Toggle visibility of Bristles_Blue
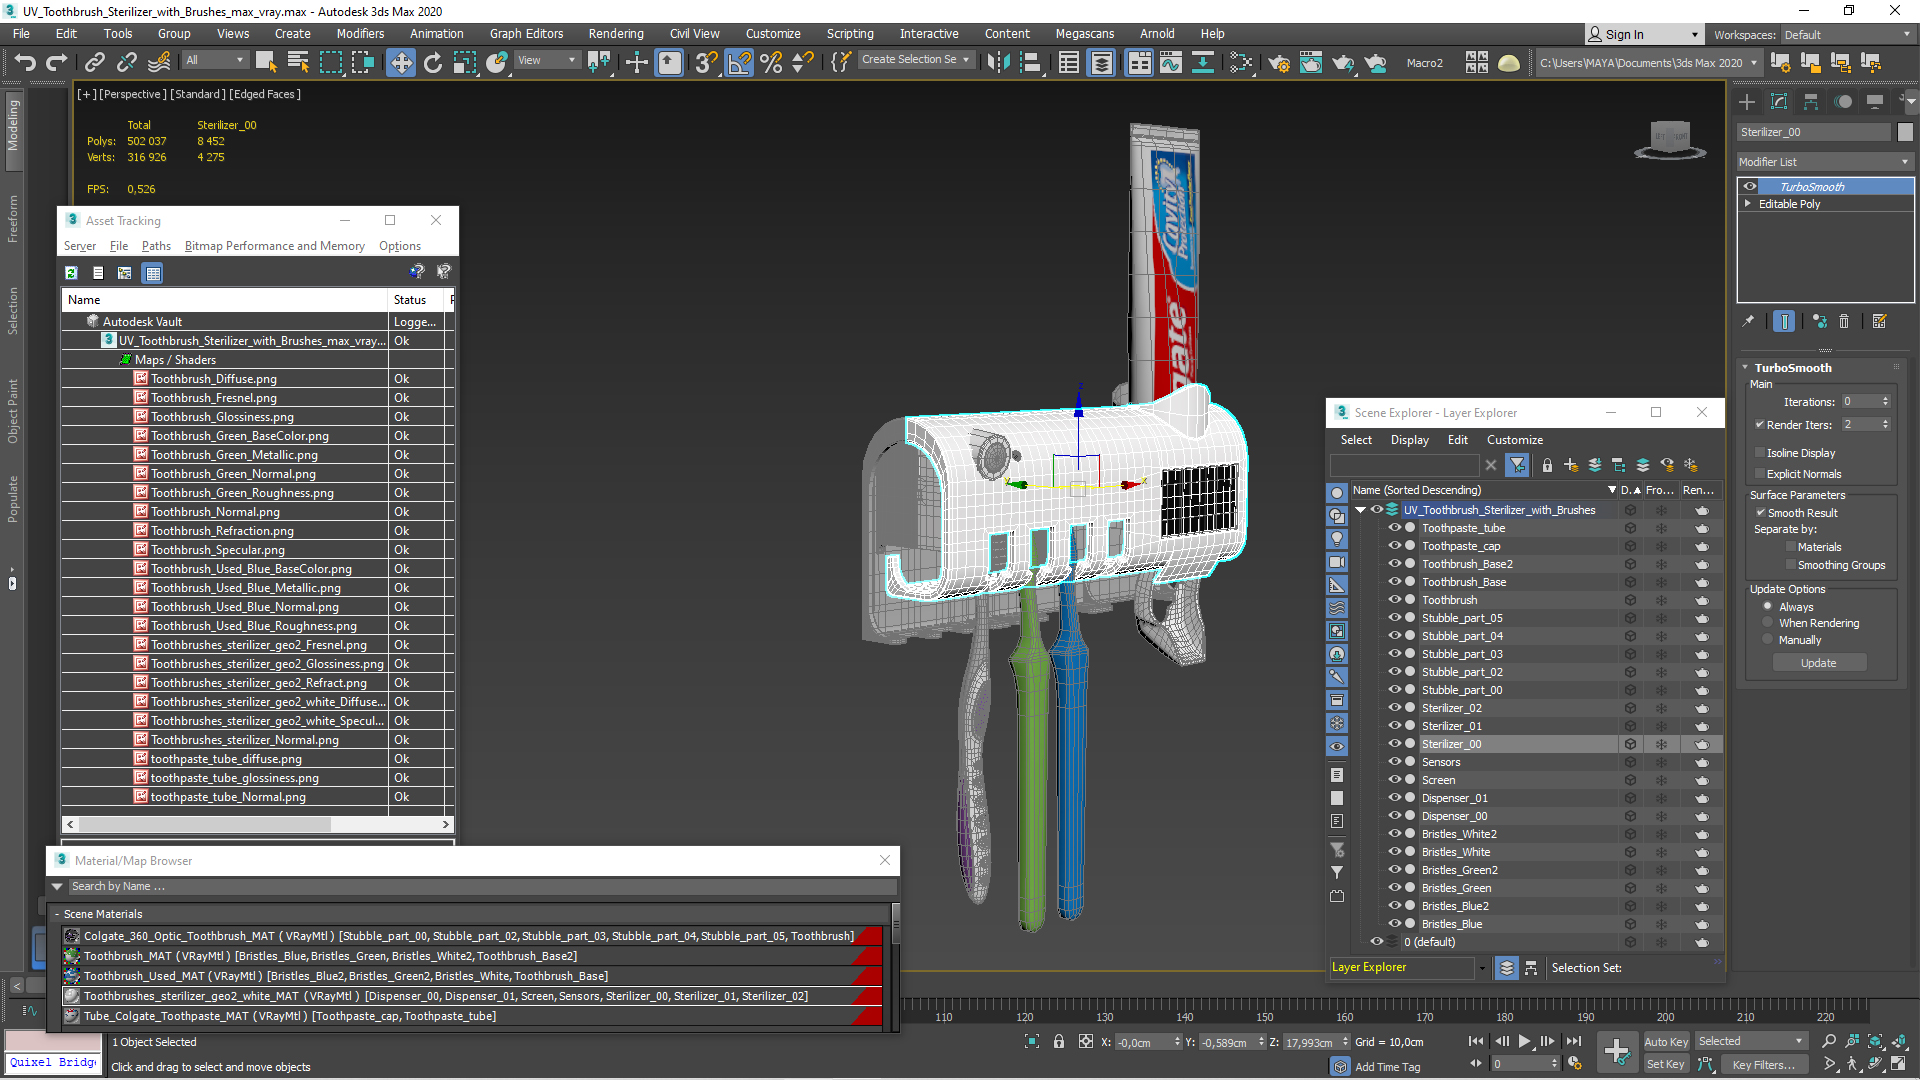1920x1080 pixels. pos(1394,924)
